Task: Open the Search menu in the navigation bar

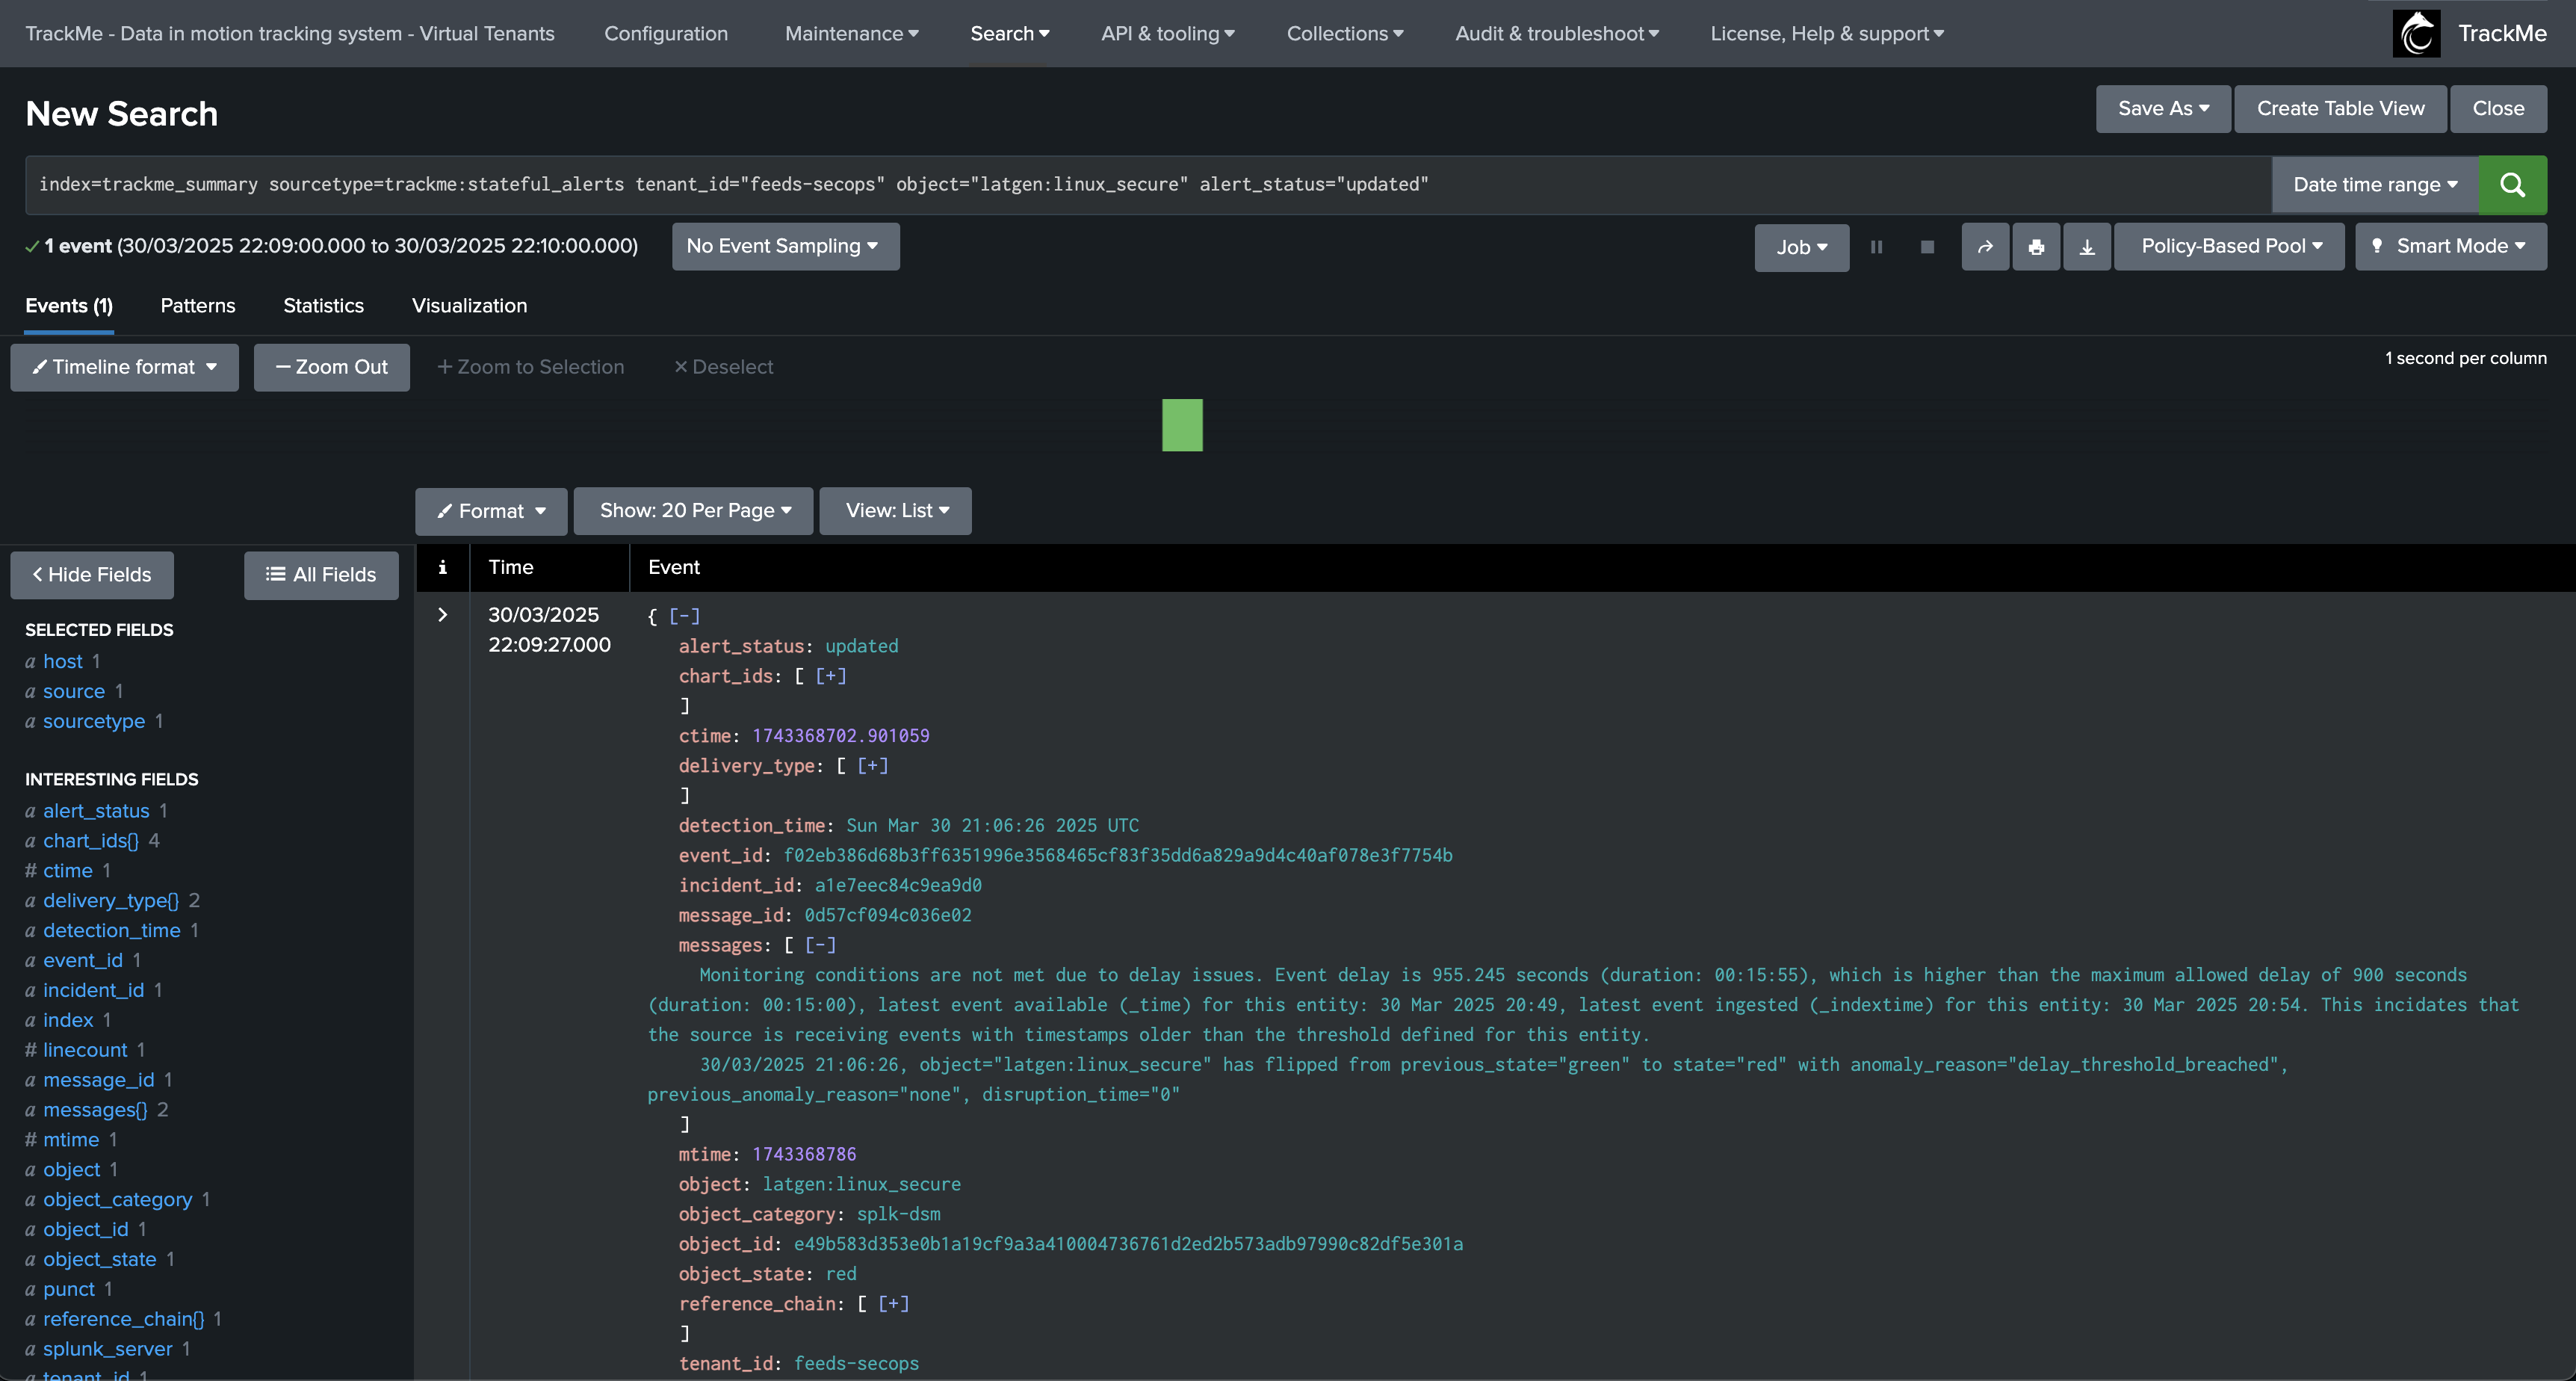Action: [x=1010, y=34]
